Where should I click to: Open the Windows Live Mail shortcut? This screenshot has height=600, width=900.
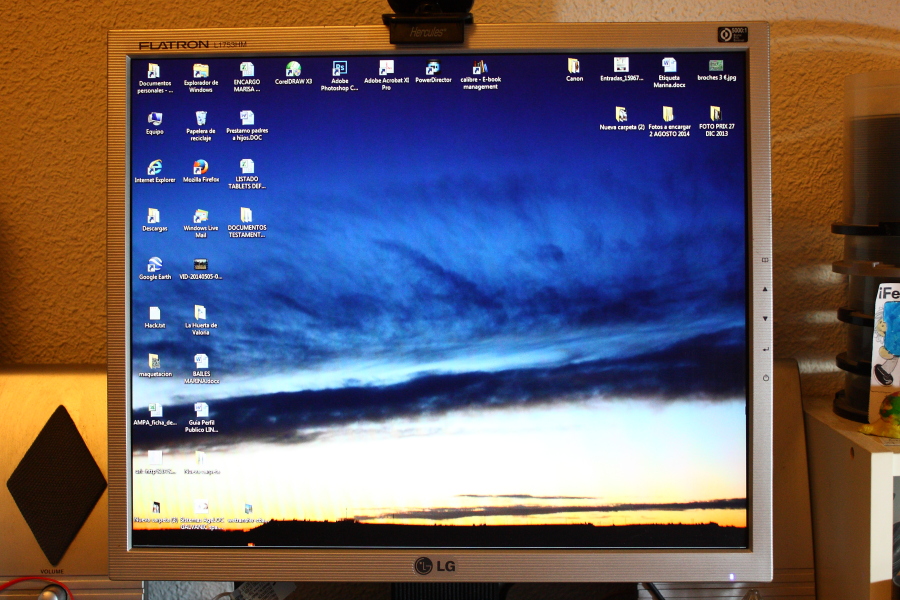(x=201, y=223)
